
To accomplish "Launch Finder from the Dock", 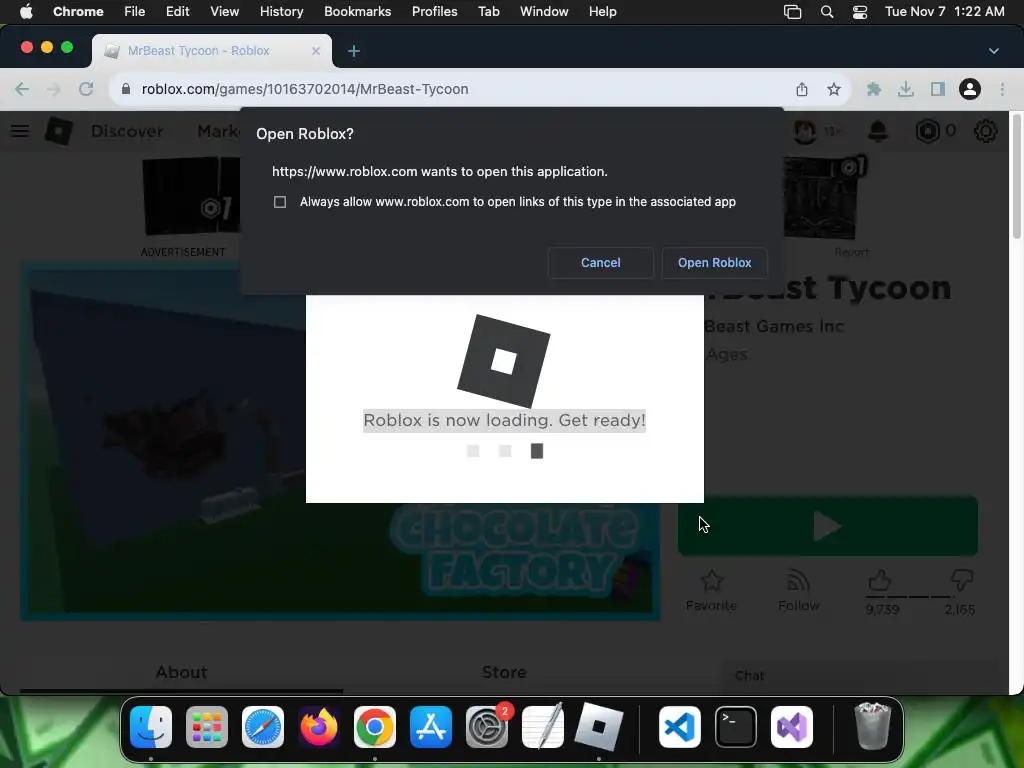I will click(151, 727).
